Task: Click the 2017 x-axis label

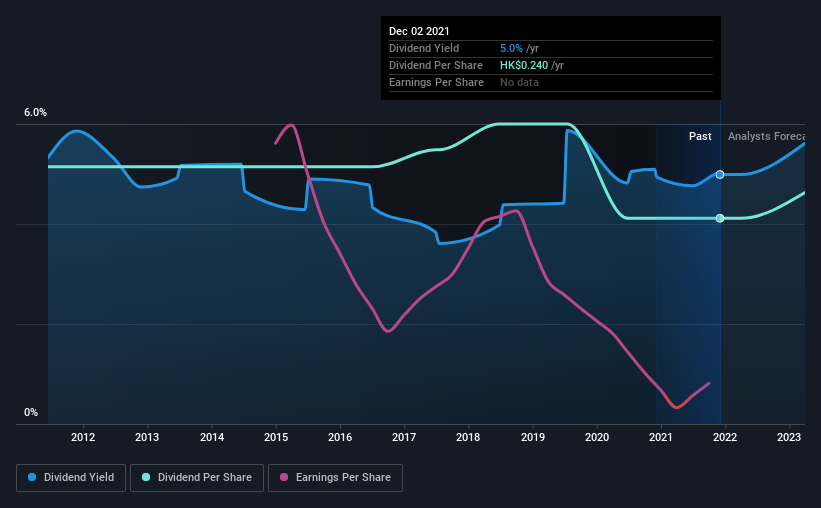Action: 404,437
